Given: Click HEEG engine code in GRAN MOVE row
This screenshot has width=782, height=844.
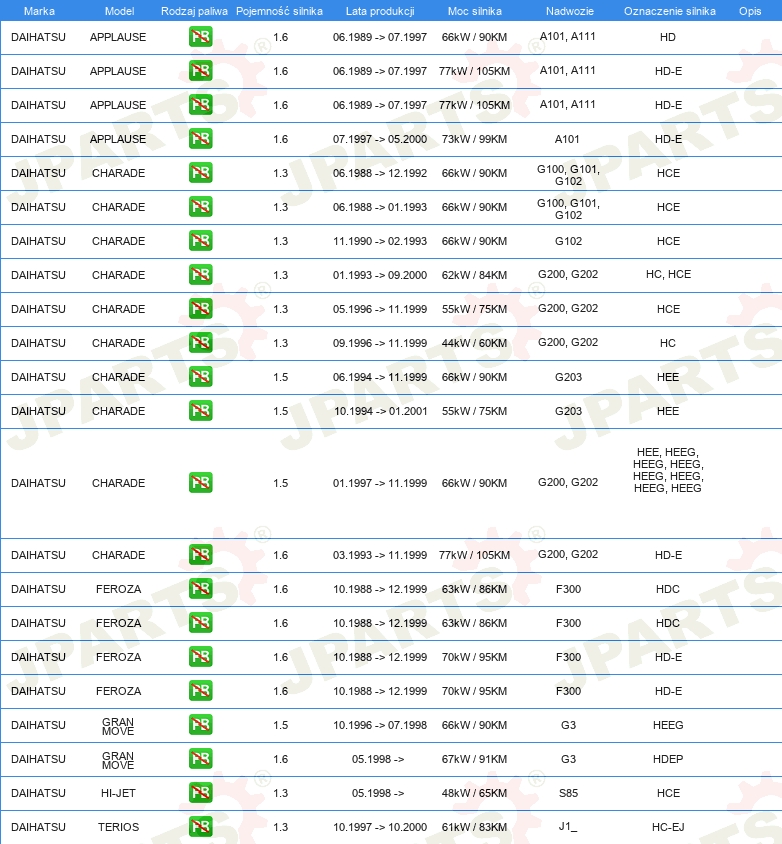Looking at the screenshot, I should [x=668, y=725].
